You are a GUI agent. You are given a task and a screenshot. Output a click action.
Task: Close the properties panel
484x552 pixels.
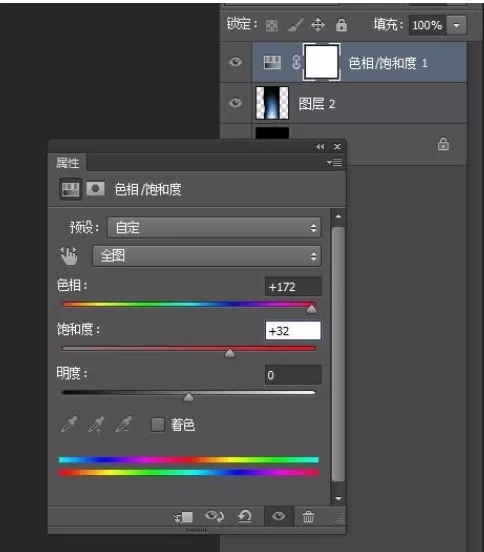point(337,146)
